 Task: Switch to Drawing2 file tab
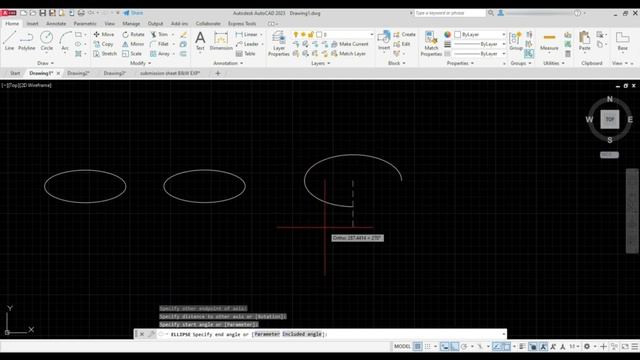click(78, 73)
